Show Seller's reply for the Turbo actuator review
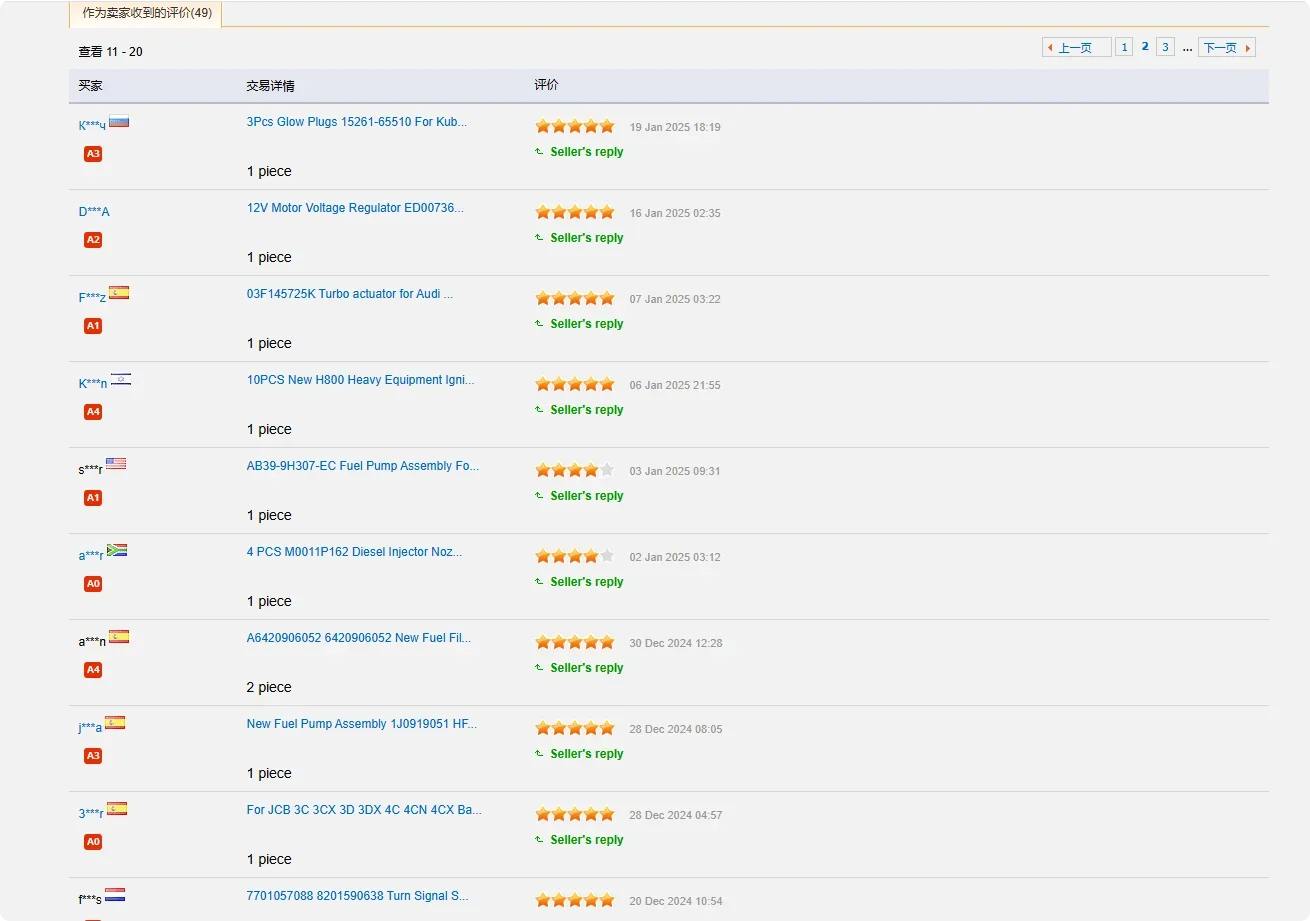The image size is (1310, 921). point(586,324)
